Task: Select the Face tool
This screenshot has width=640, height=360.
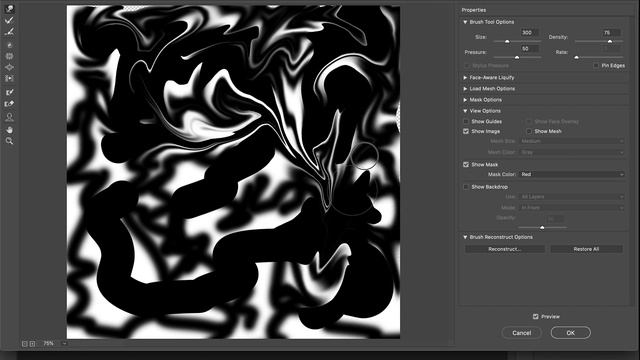Action: (9, 118)
